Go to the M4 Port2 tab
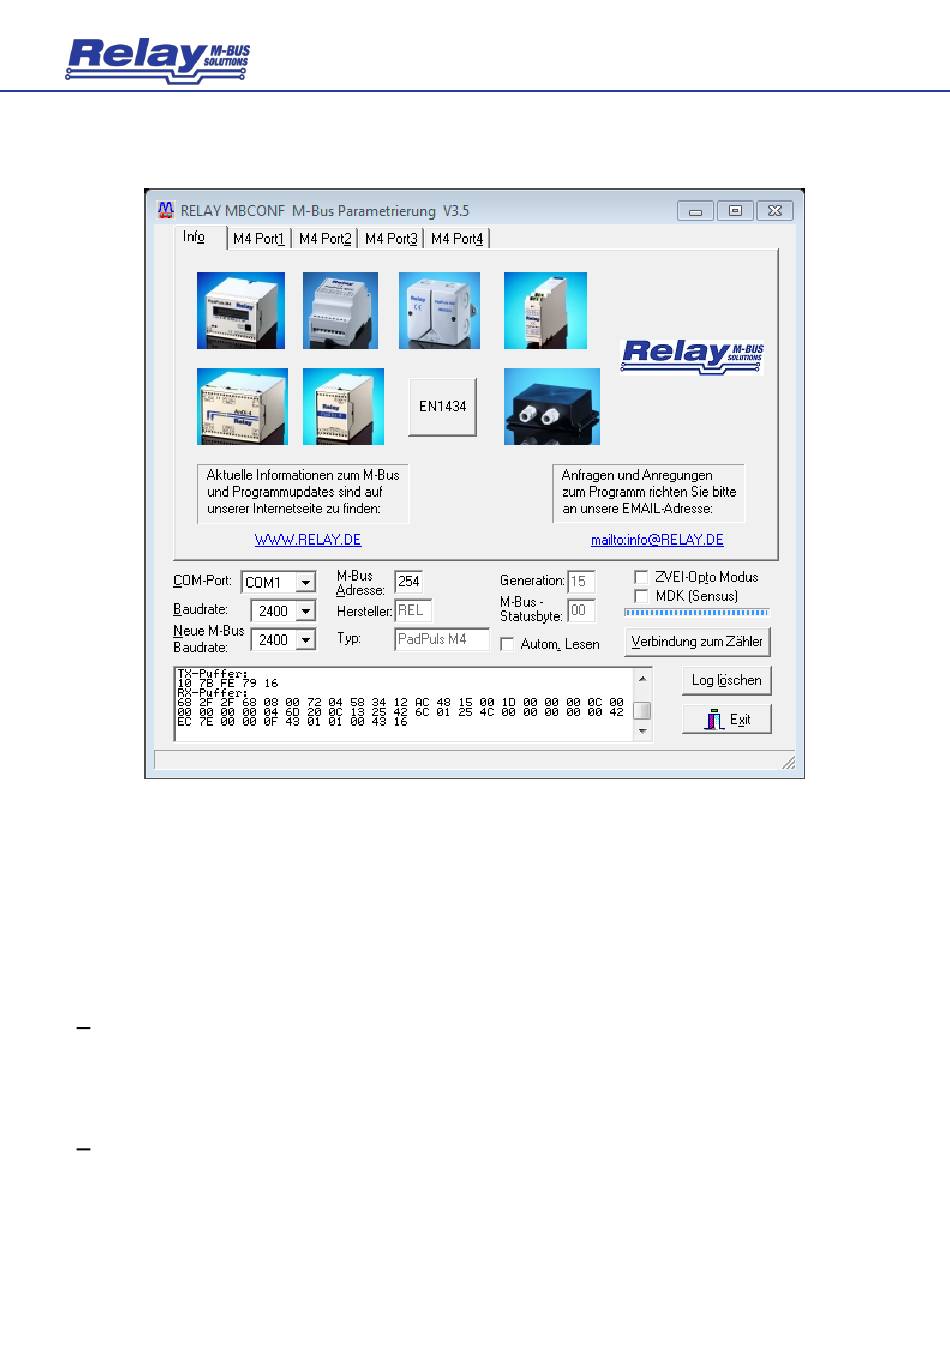Screen dimensions: 950x1345 click(x=325, y=239)
